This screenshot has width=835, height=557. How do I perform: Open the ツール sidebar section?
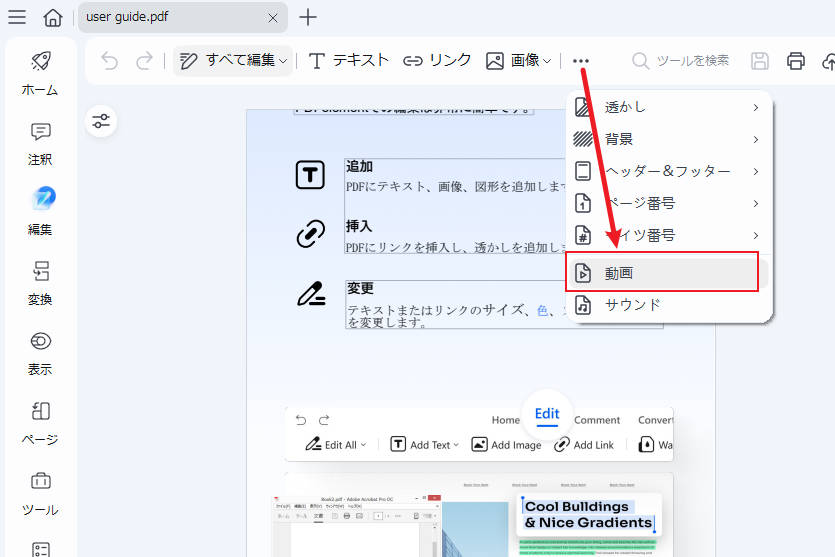click(x=40, y=493)
